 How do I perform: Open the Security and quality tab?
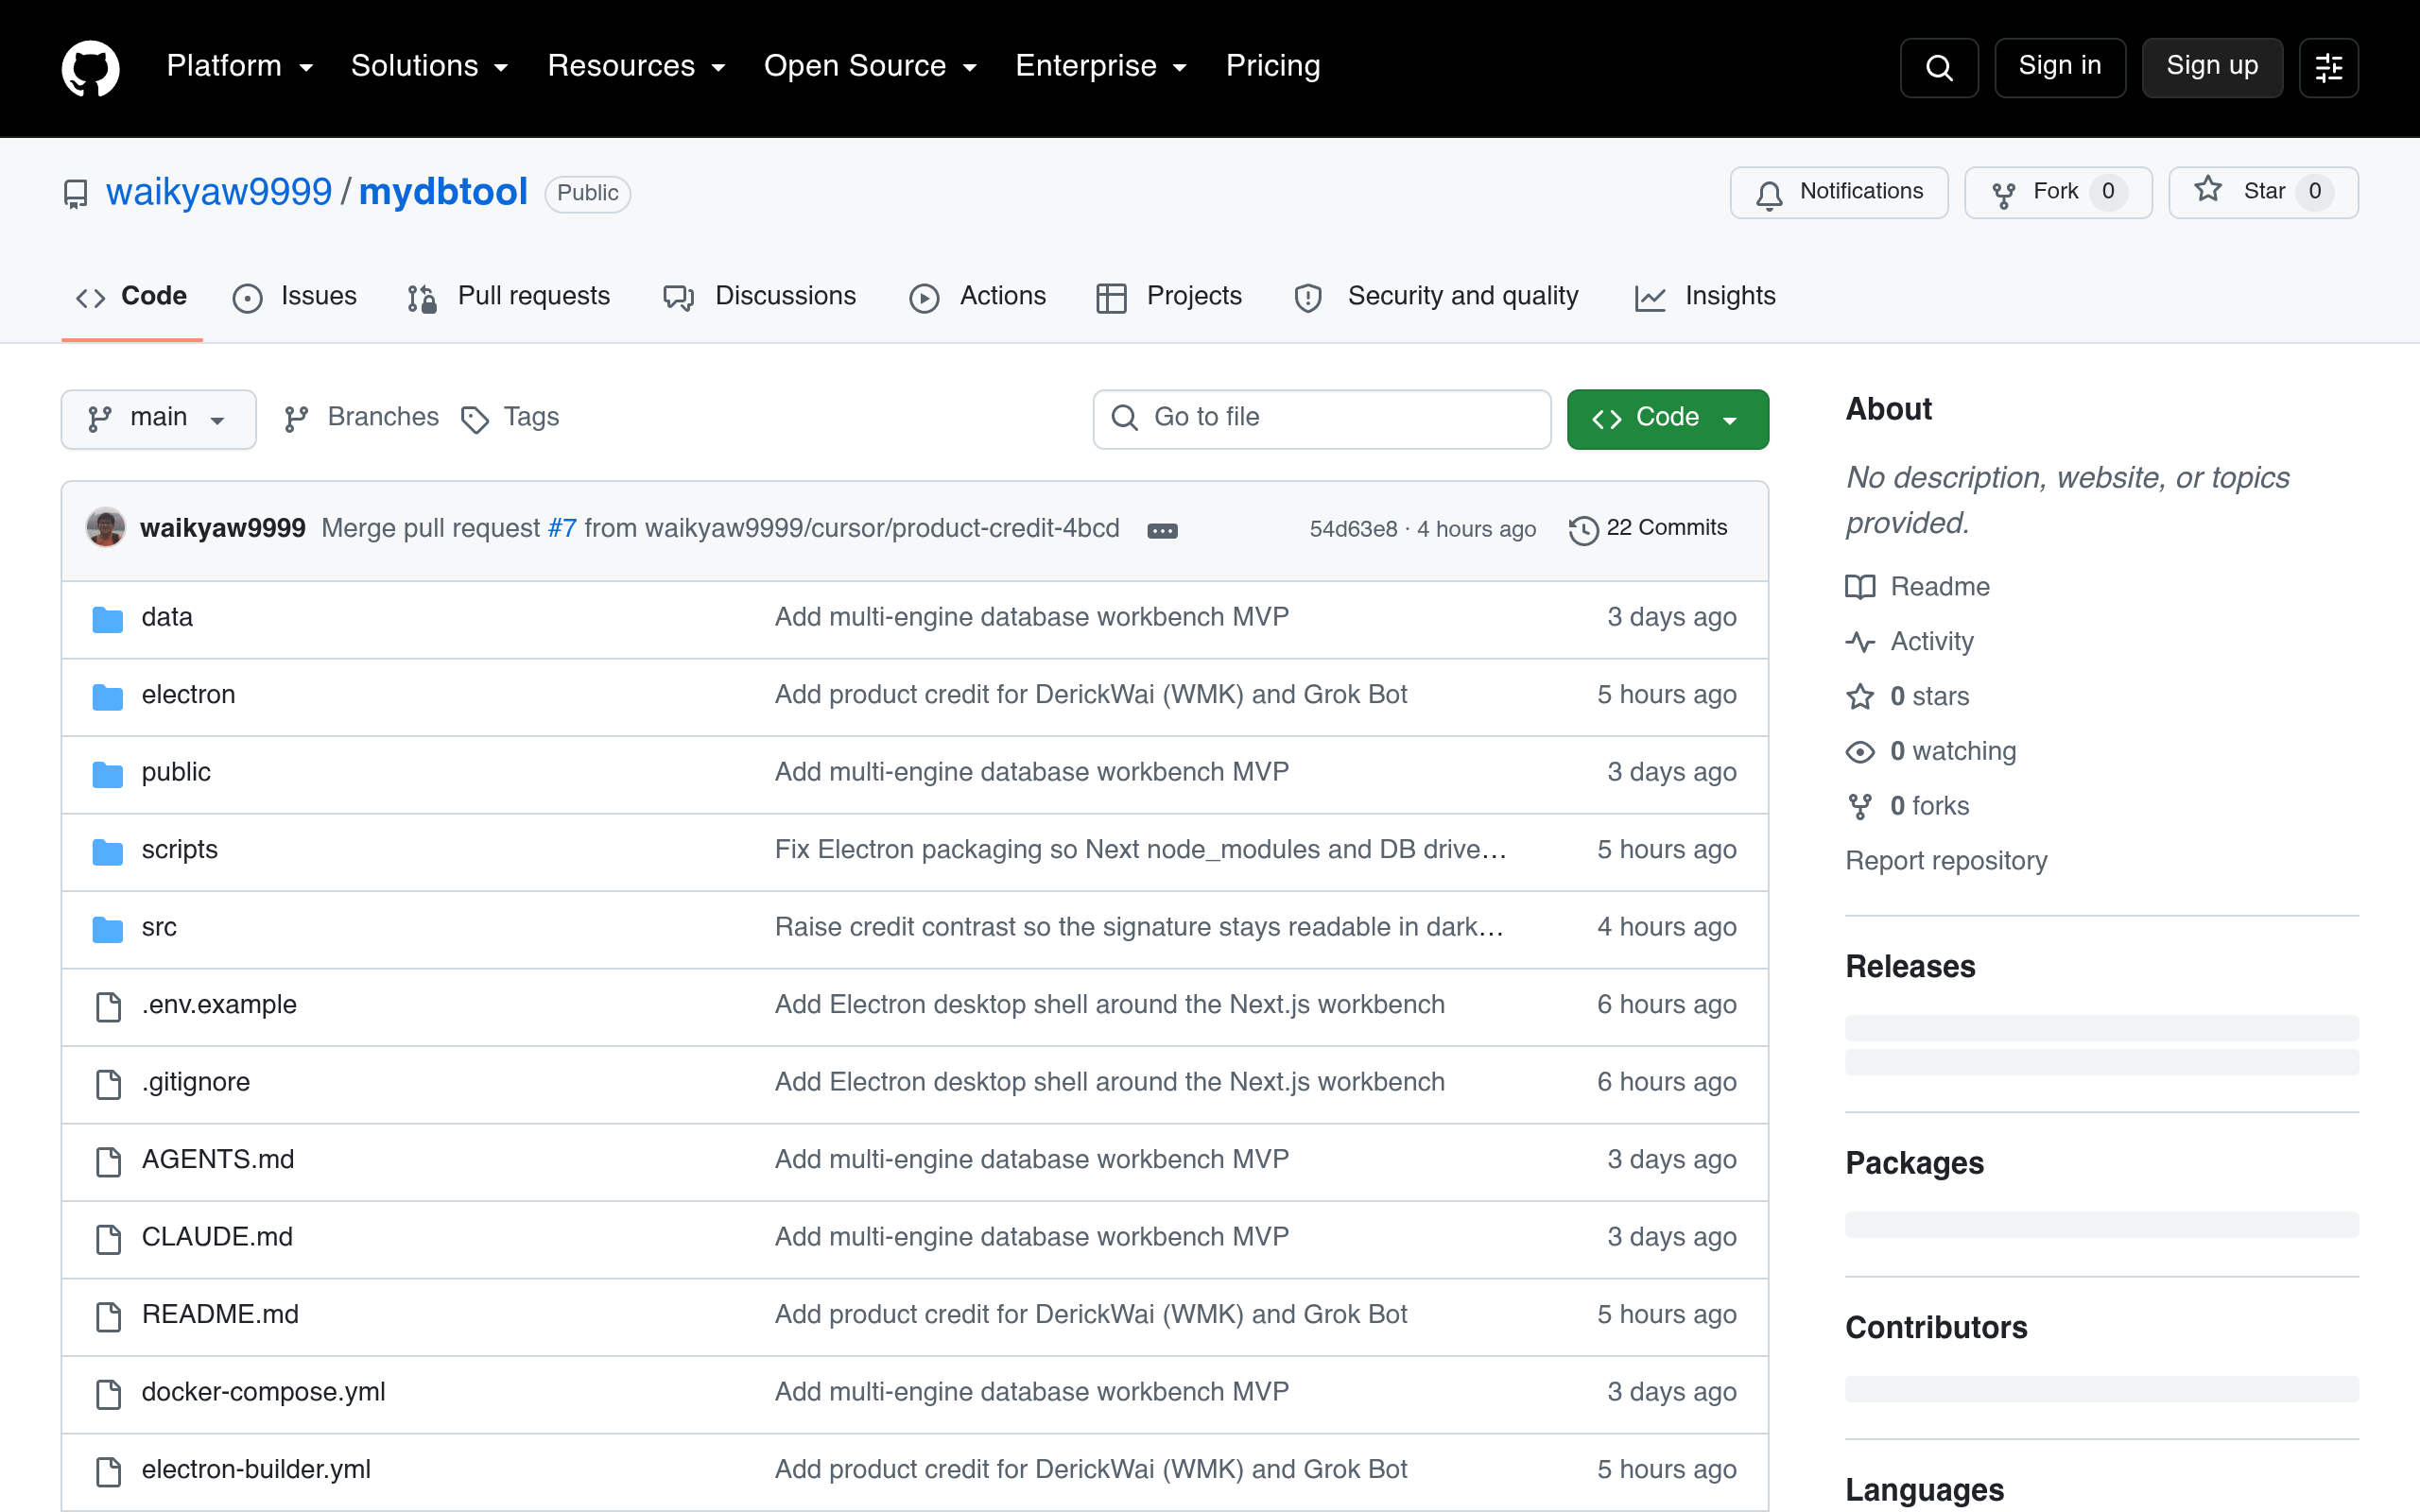click(1436, 297)
